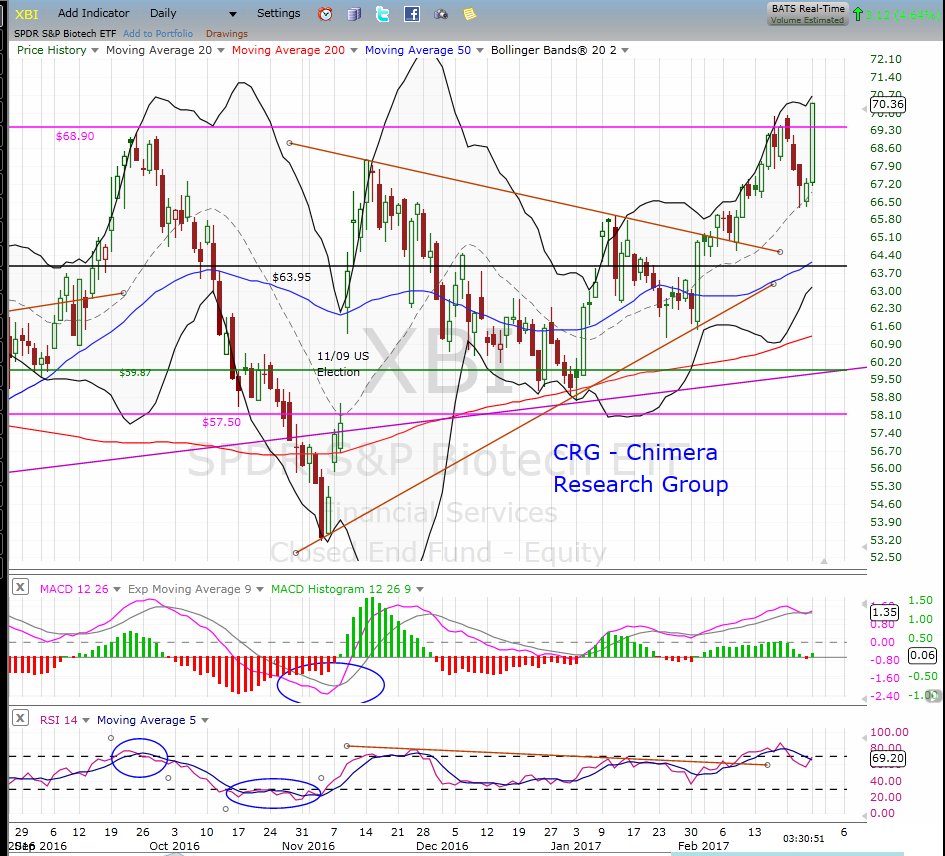Share the chart via Twitter icon
Image resolution: width=945 pixels, height=856 pixels.
click(383, 14)
